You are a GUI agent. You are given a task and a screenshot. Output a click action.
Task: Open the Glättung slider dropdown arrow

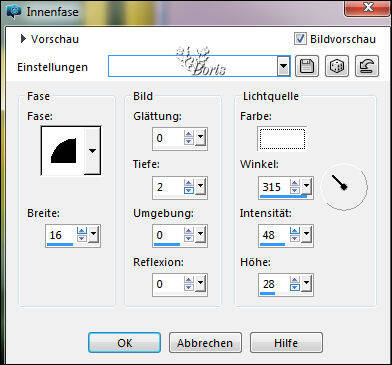(x=200, y=138)
